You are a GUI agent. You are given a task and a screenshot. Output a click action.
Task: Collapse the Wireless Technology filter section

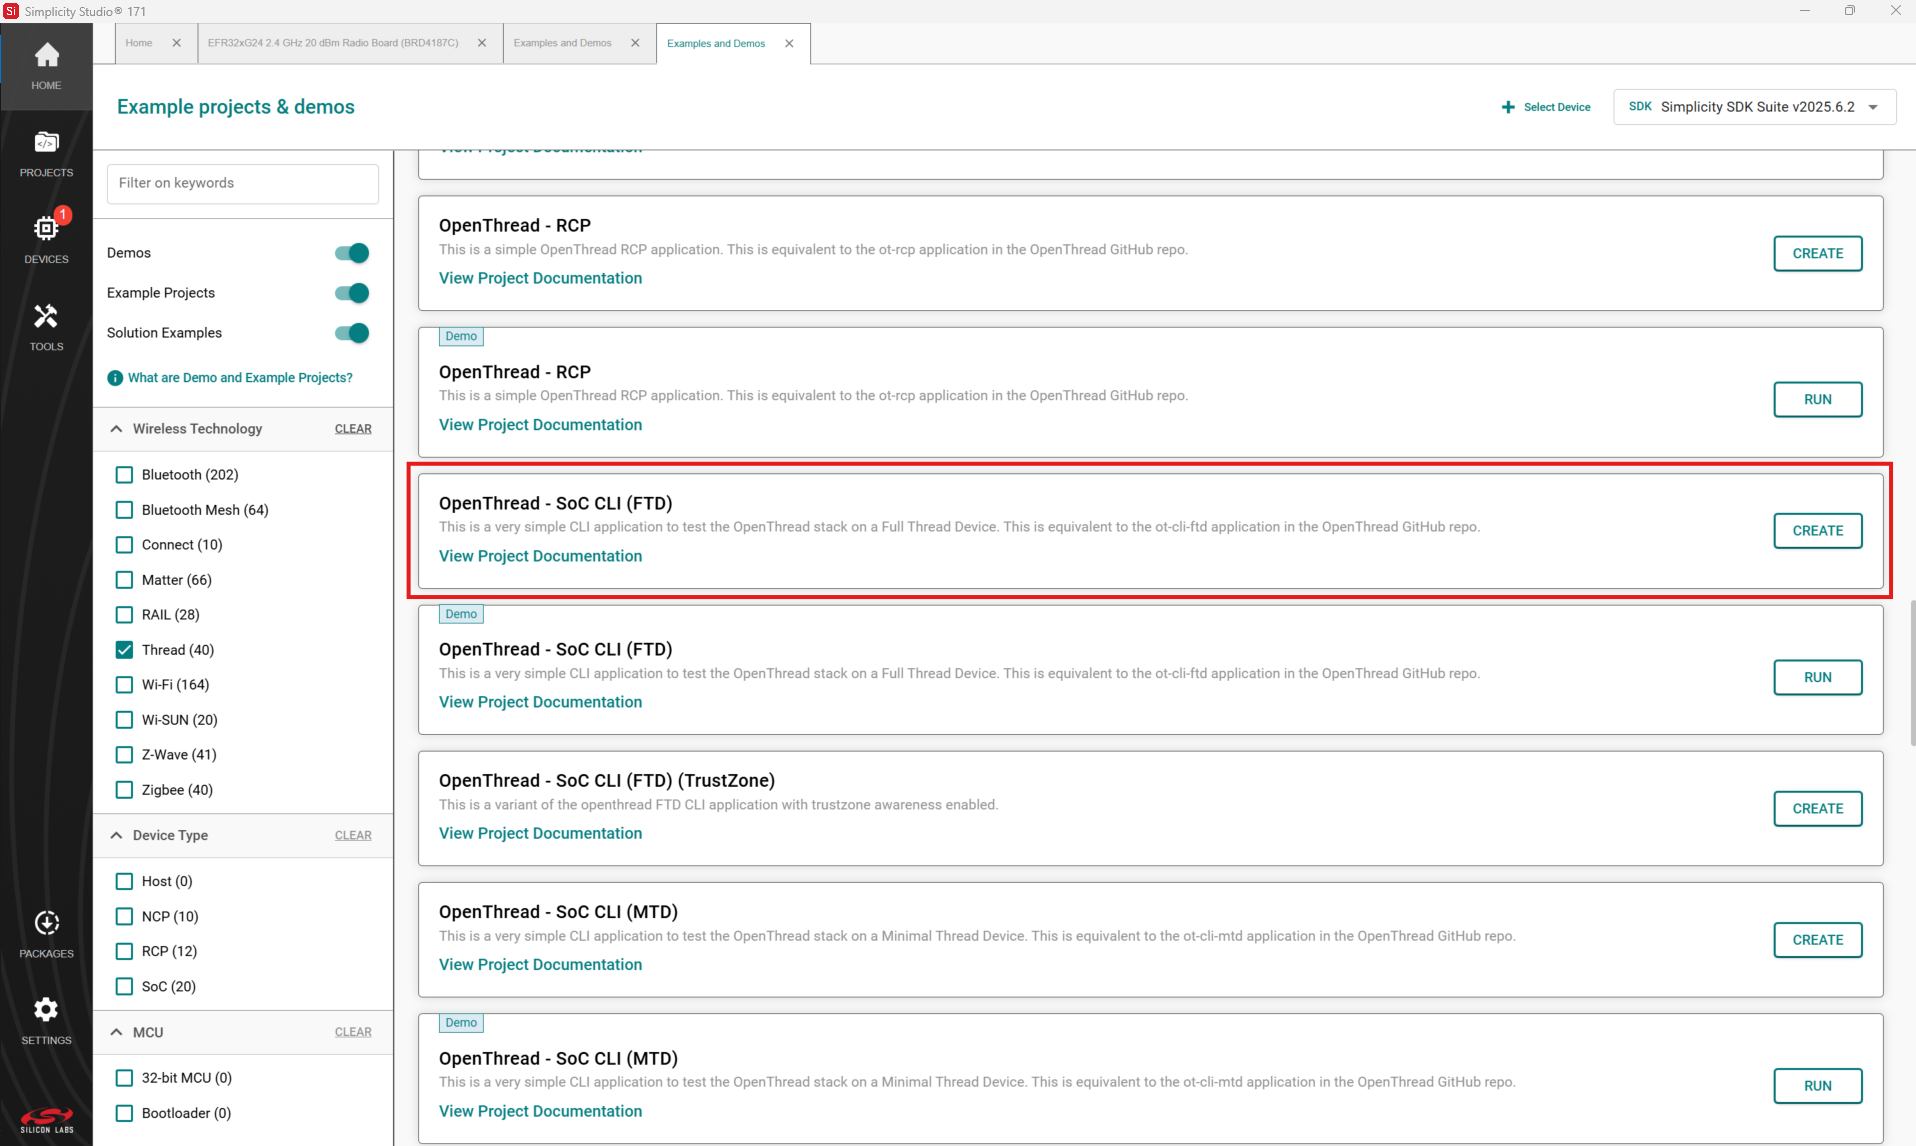coord(116,428)
